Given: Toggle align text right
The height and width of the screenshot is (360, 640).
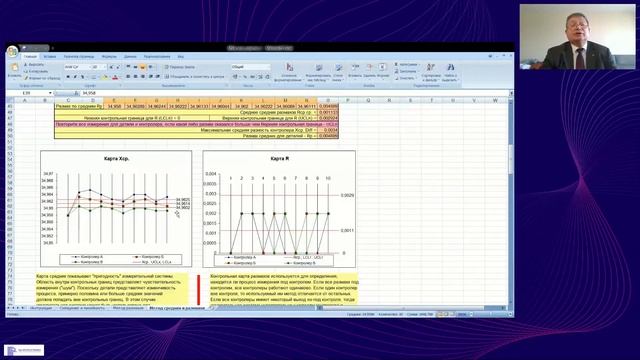Looking at the screenshot, I should pyautogui.click(x=143, y=77).
